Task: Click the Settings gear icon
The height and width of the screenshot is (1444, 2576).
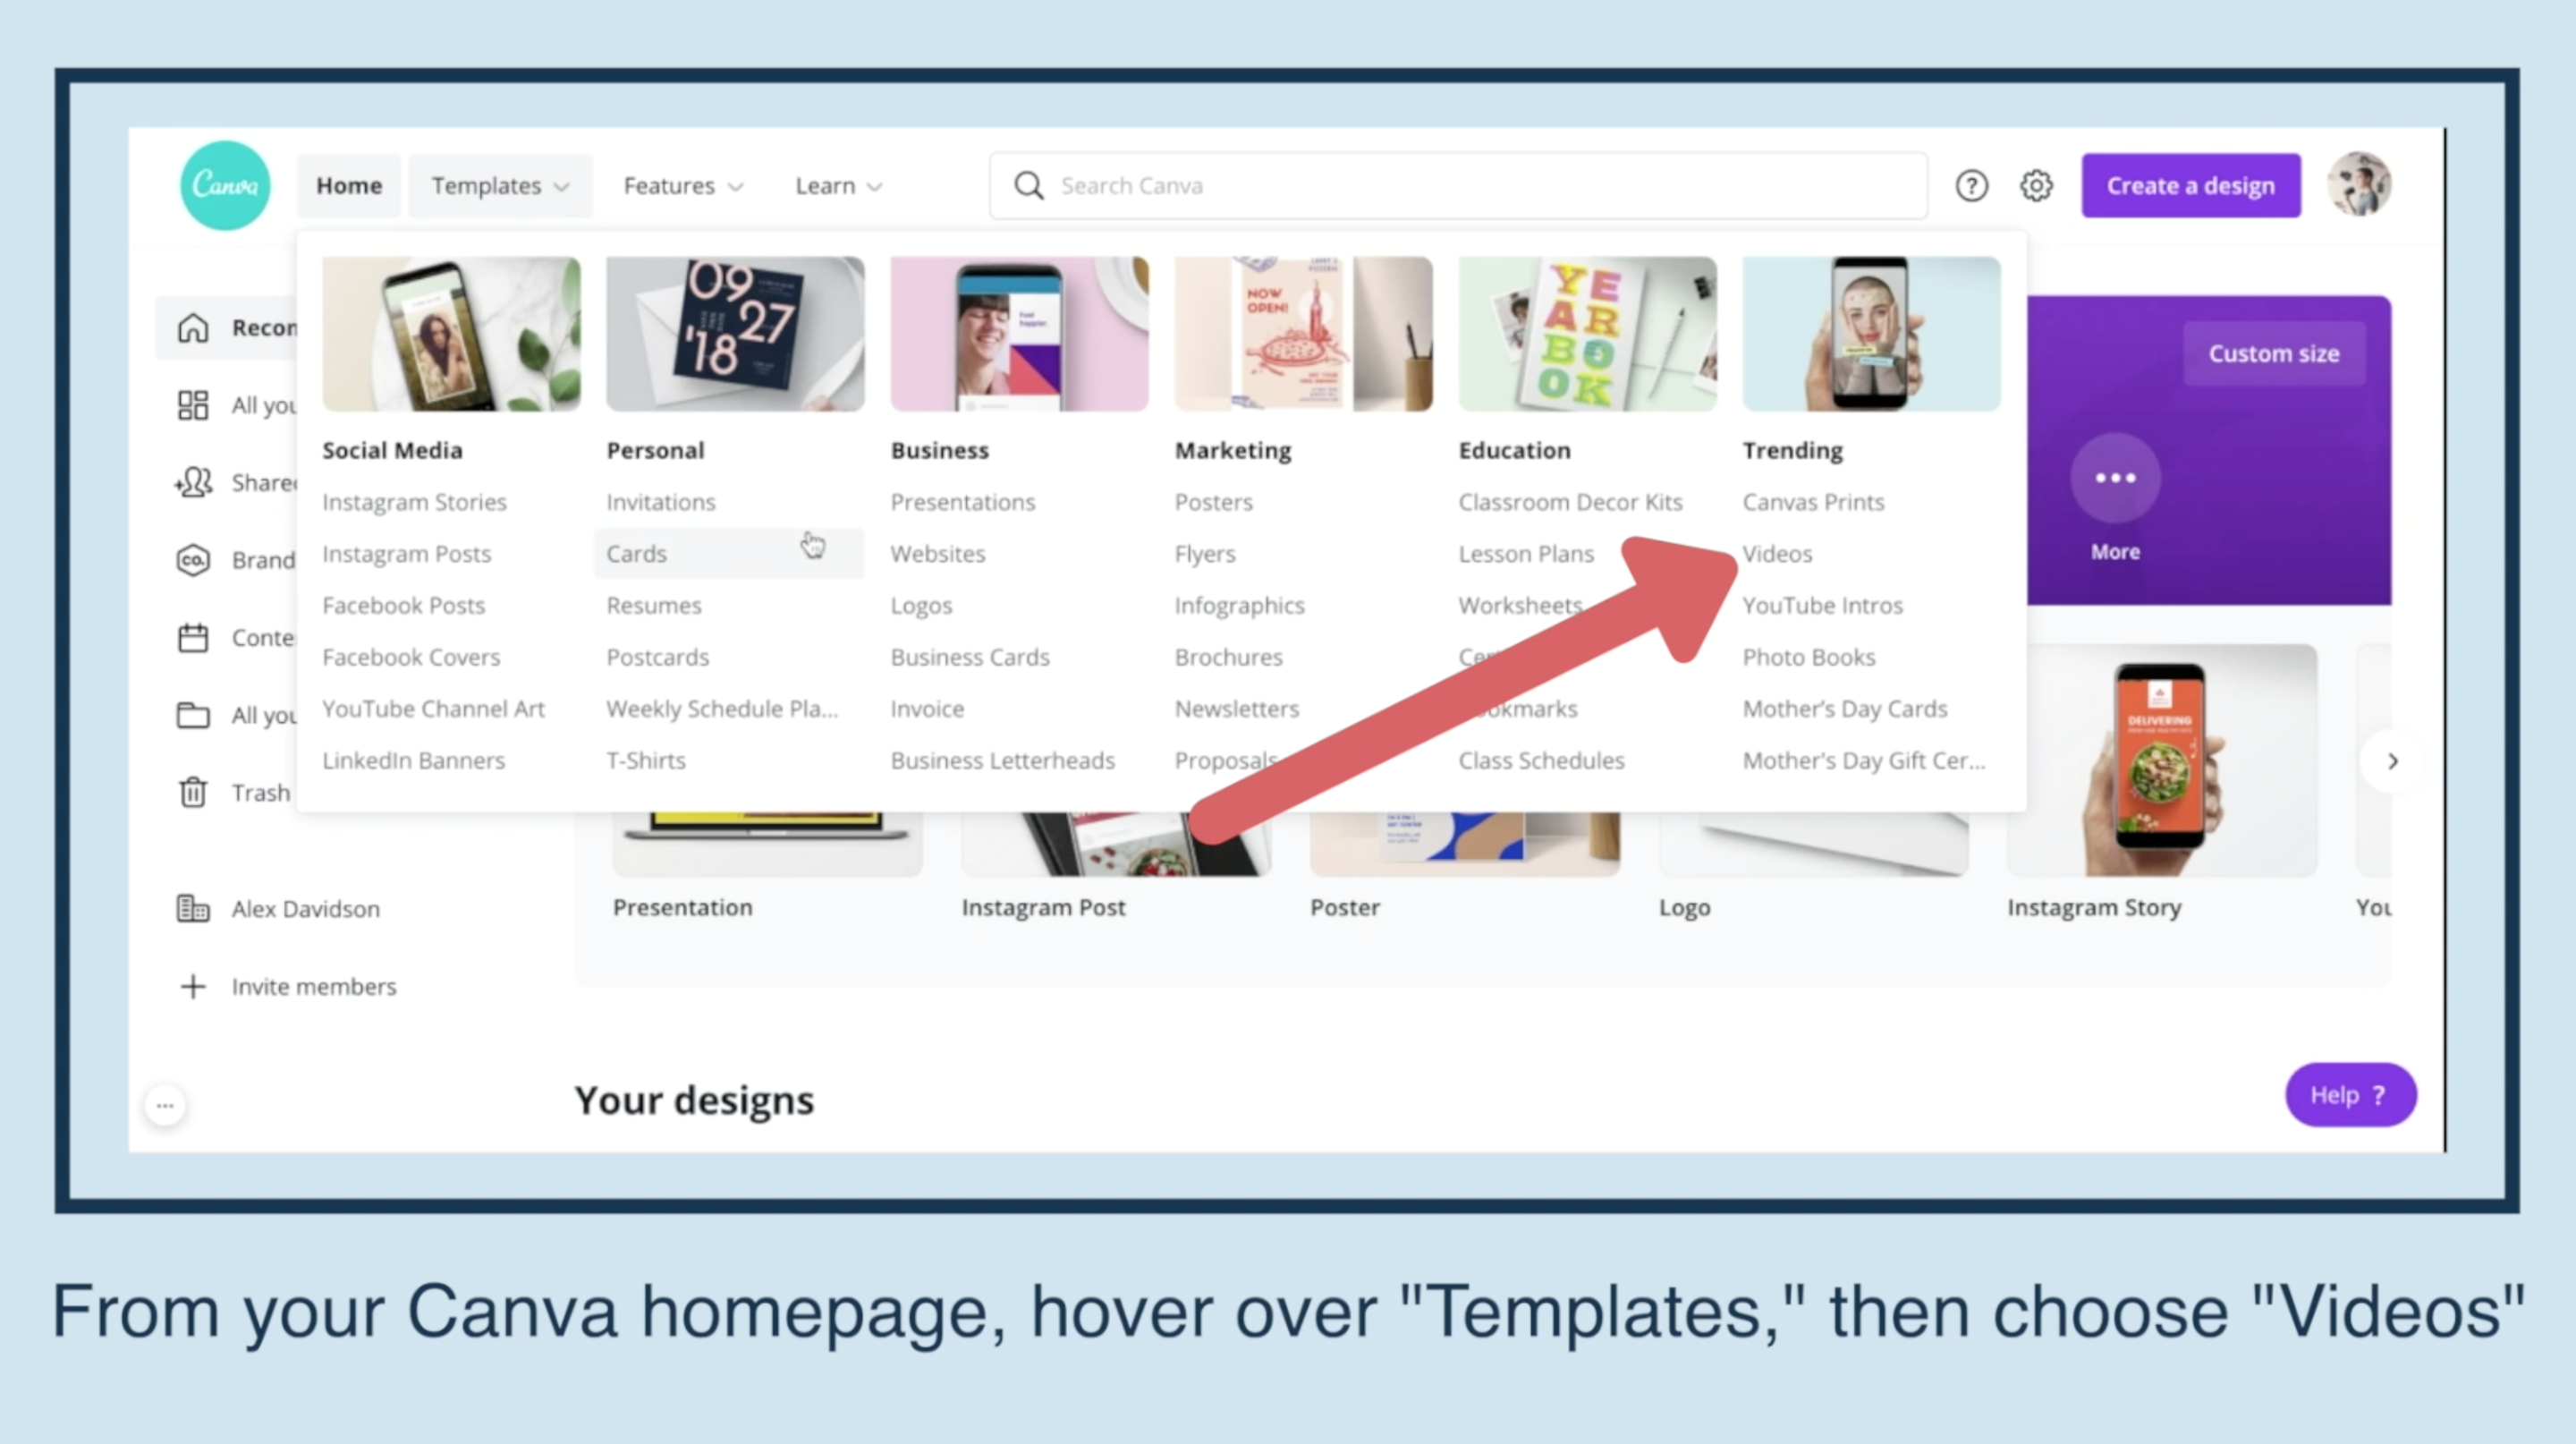Action: tap(2037, 184)
